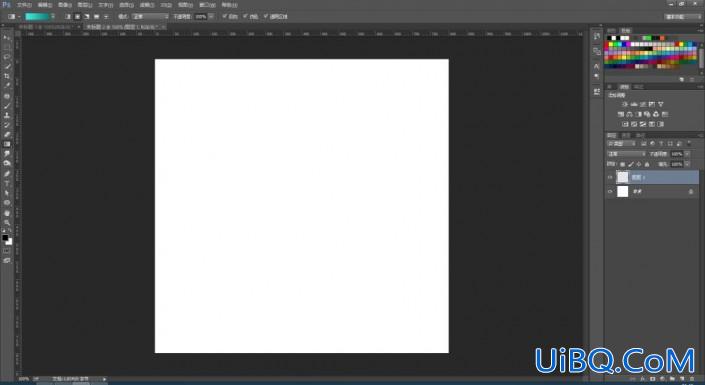Open the gradient Mode dropdown in options bar

click(x=150, y=17)
